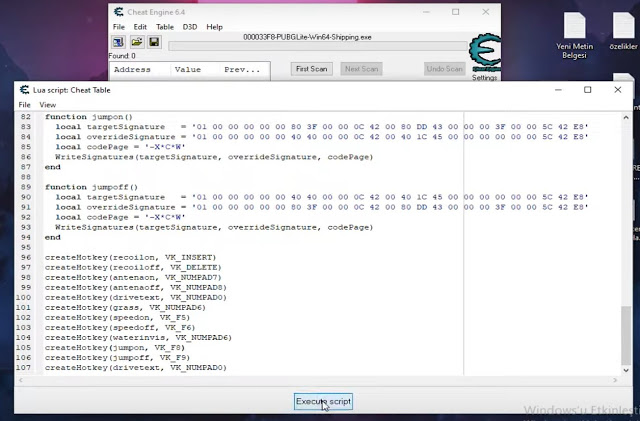The height and width of the screenshot is (421, 640).
Task: Click the Lua script window title icon
Action: [x=24, y=90]
